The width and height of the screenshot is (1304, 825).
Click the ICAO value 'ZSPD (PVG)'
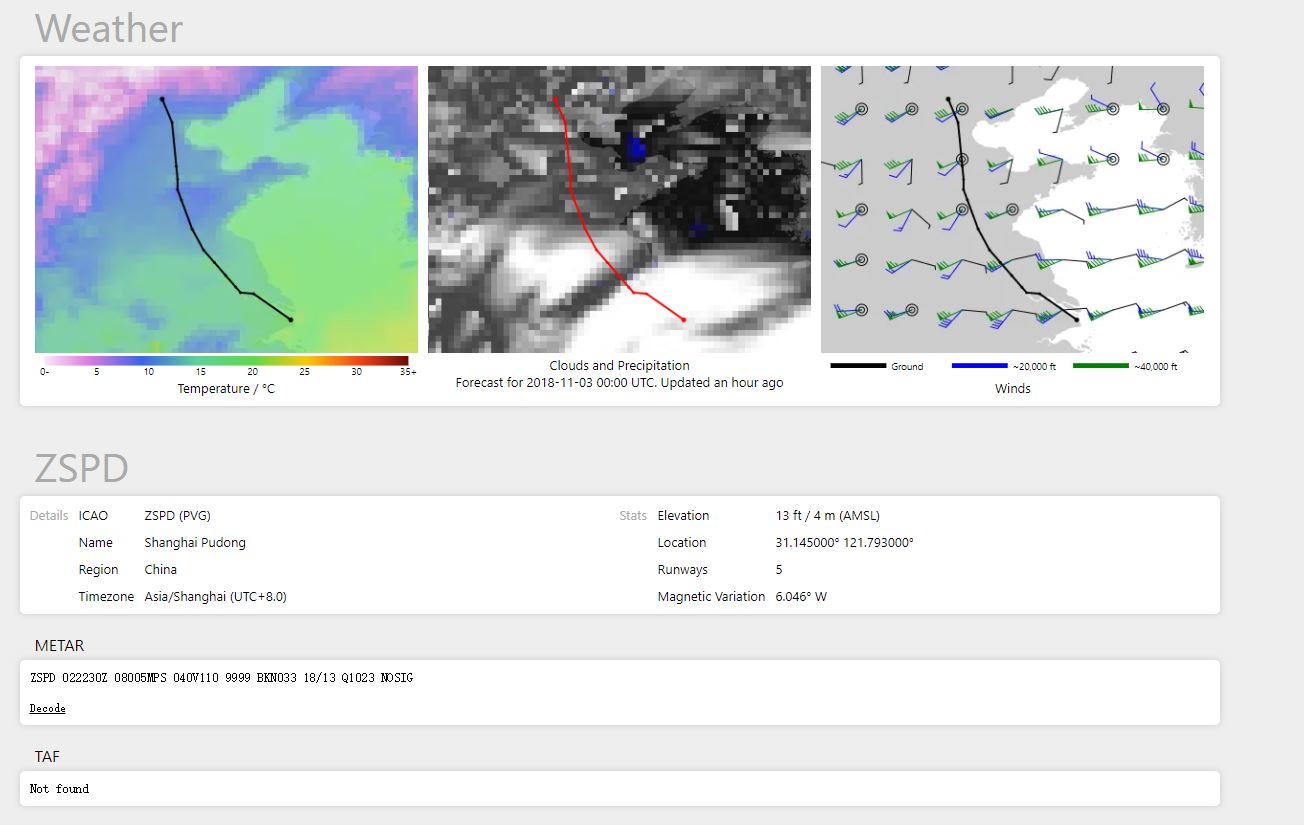[177, 516]
